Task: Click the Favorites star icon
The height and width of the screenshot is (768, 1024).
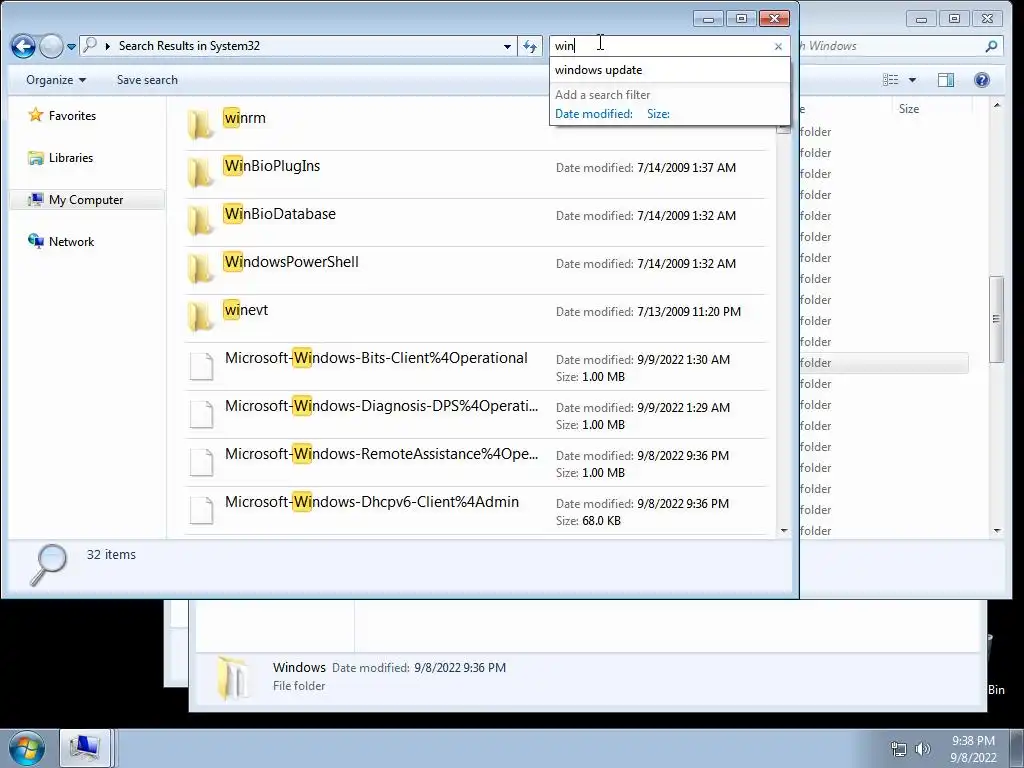Action: [x=35, y=115]
